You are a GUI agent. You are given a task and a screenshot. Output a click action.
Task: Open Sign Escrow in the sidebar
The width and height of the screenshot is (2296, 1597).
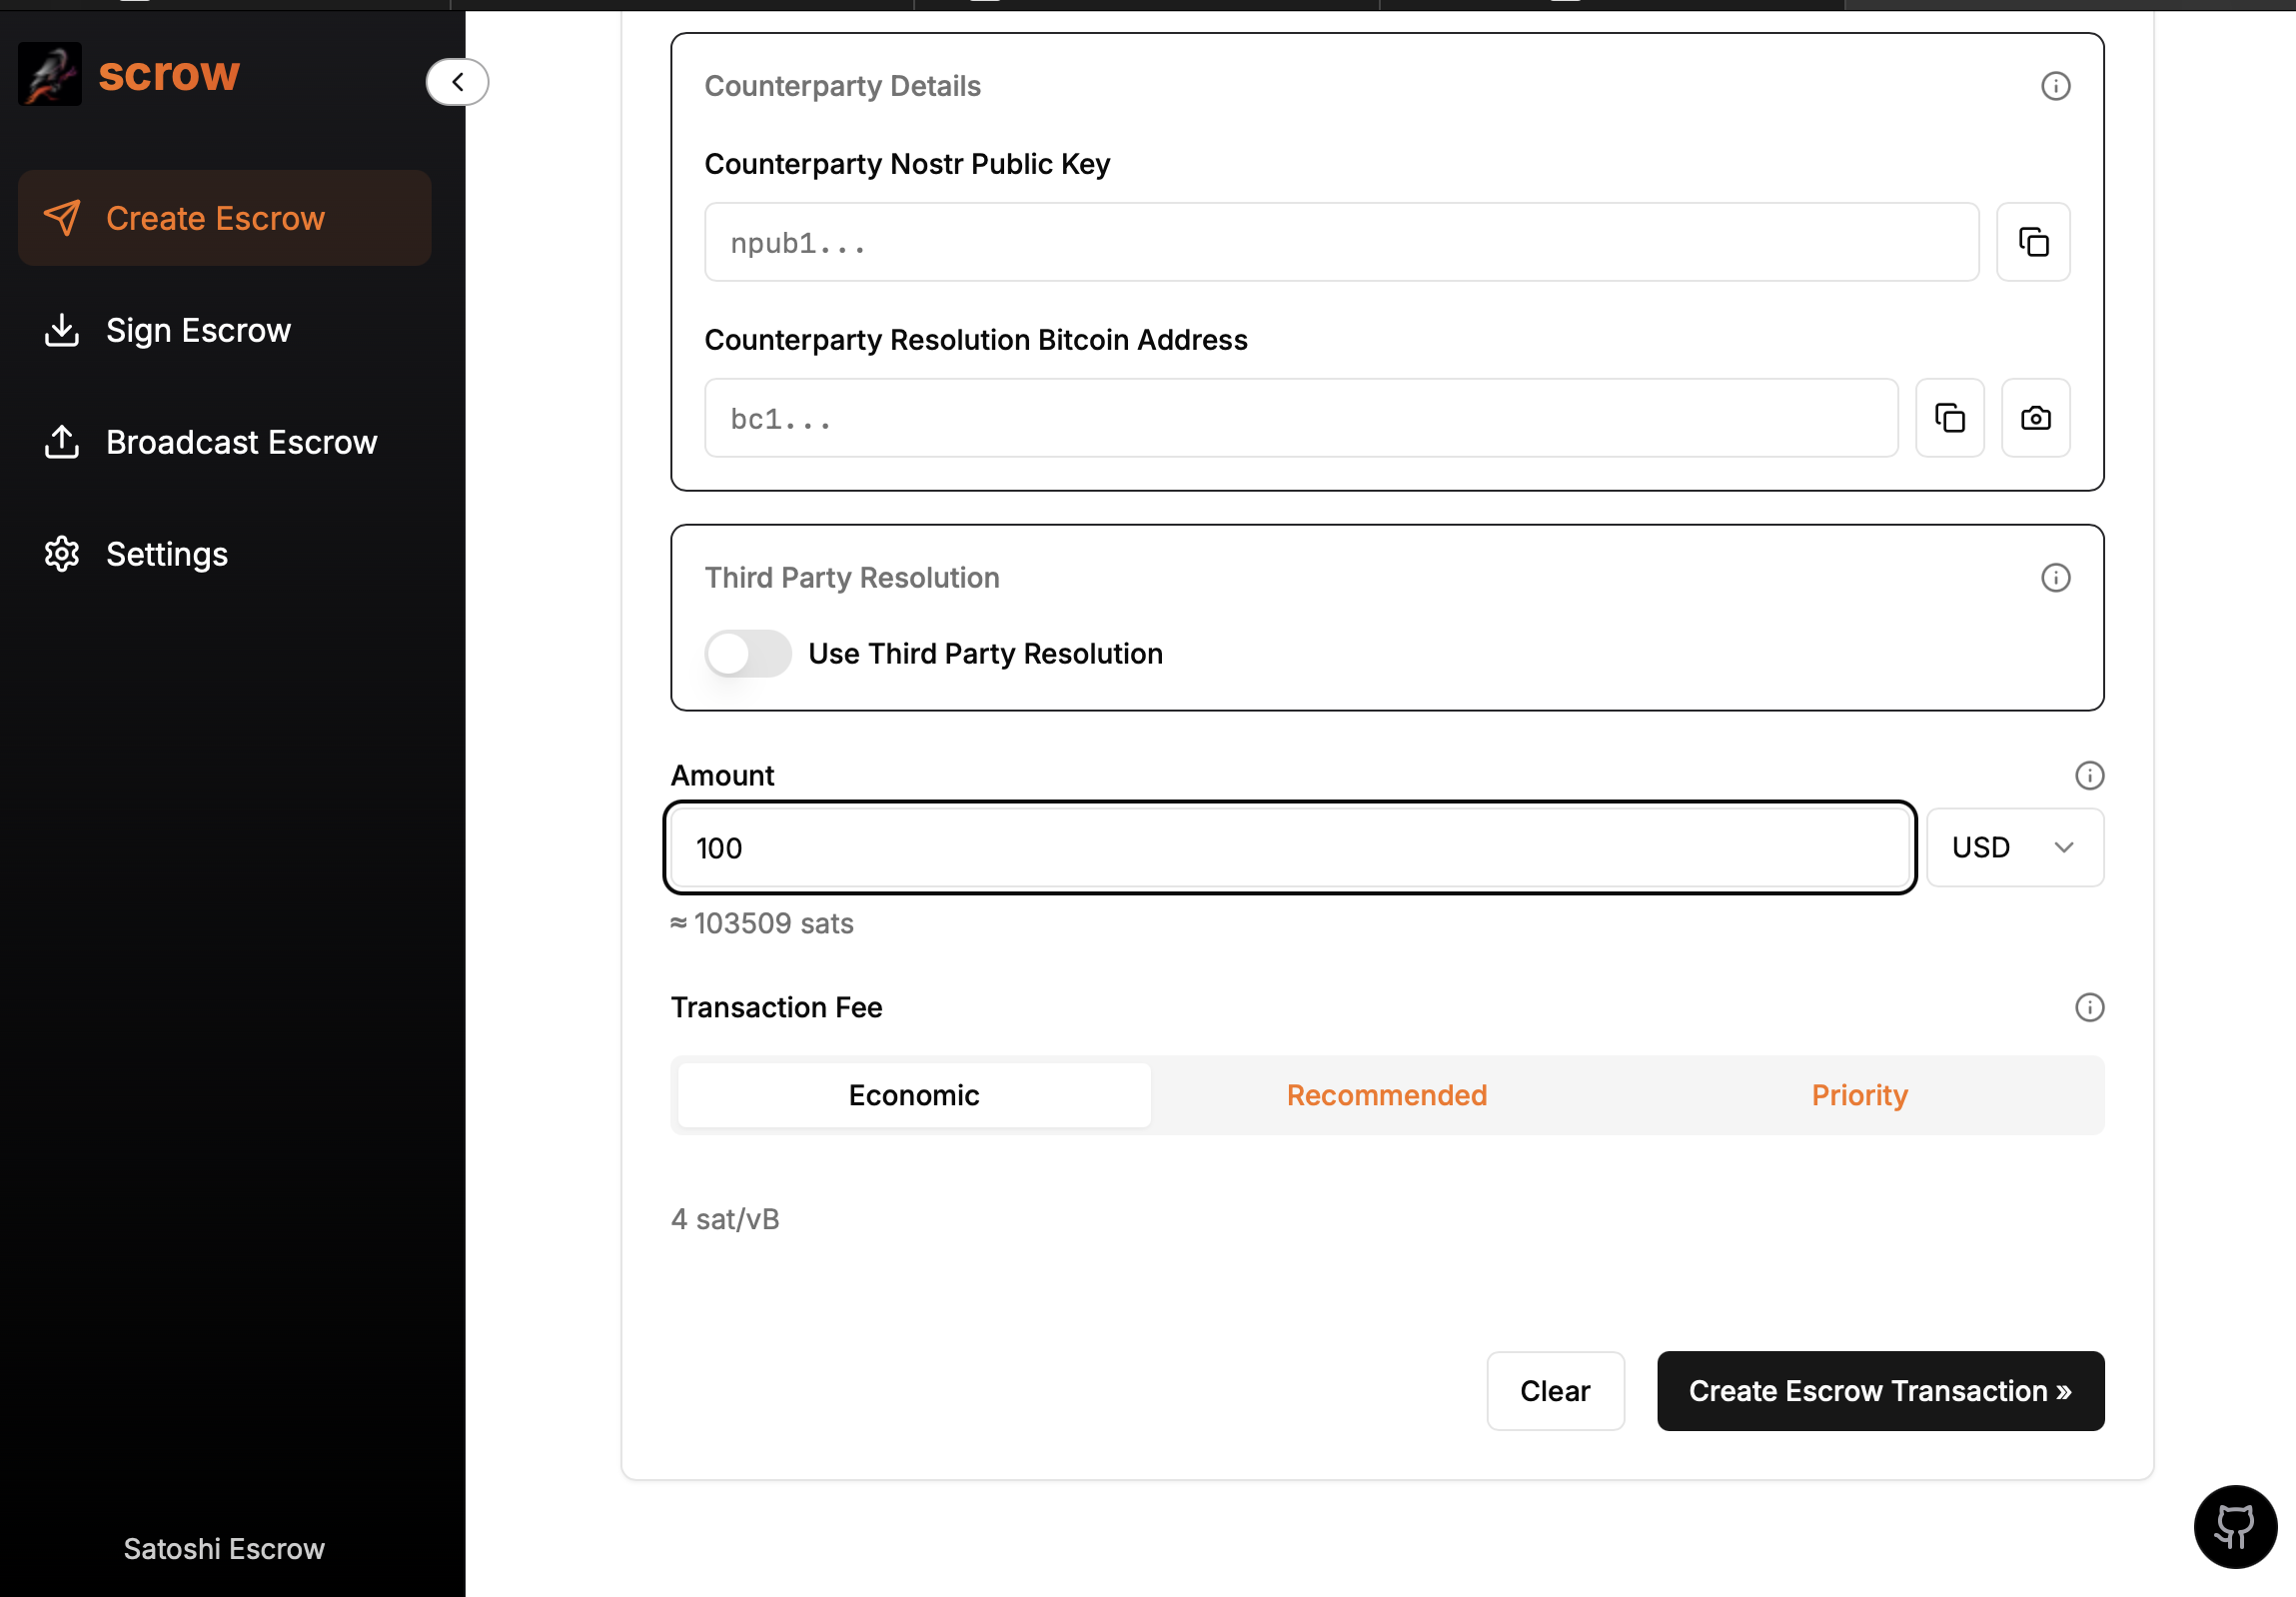tap(198, 330)
